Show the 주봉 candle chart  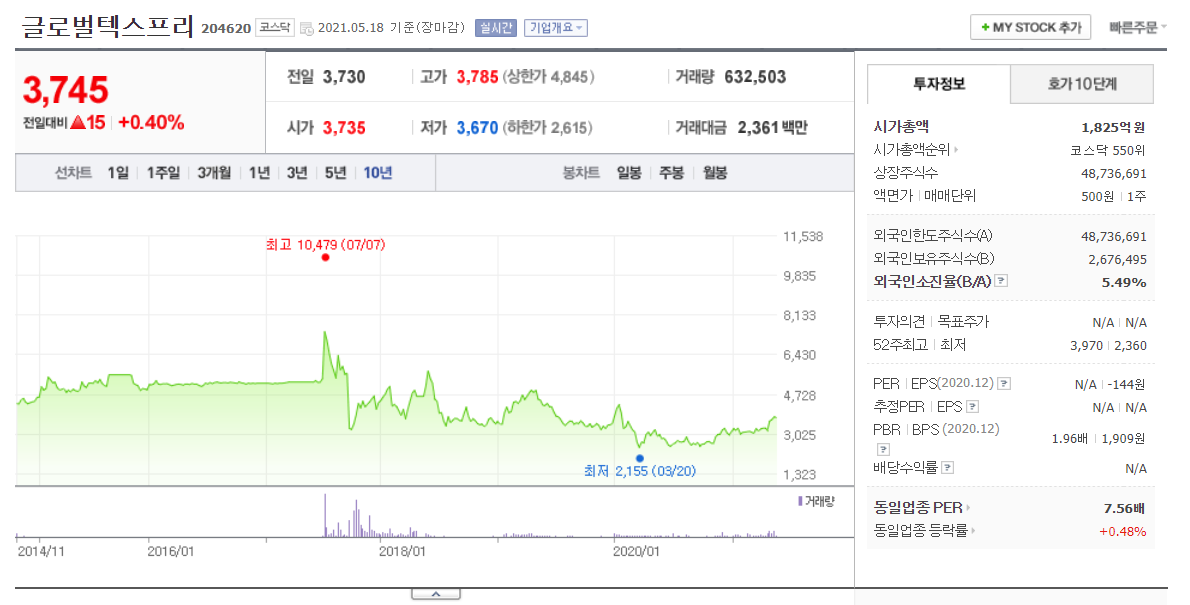[x=671, y=173]
